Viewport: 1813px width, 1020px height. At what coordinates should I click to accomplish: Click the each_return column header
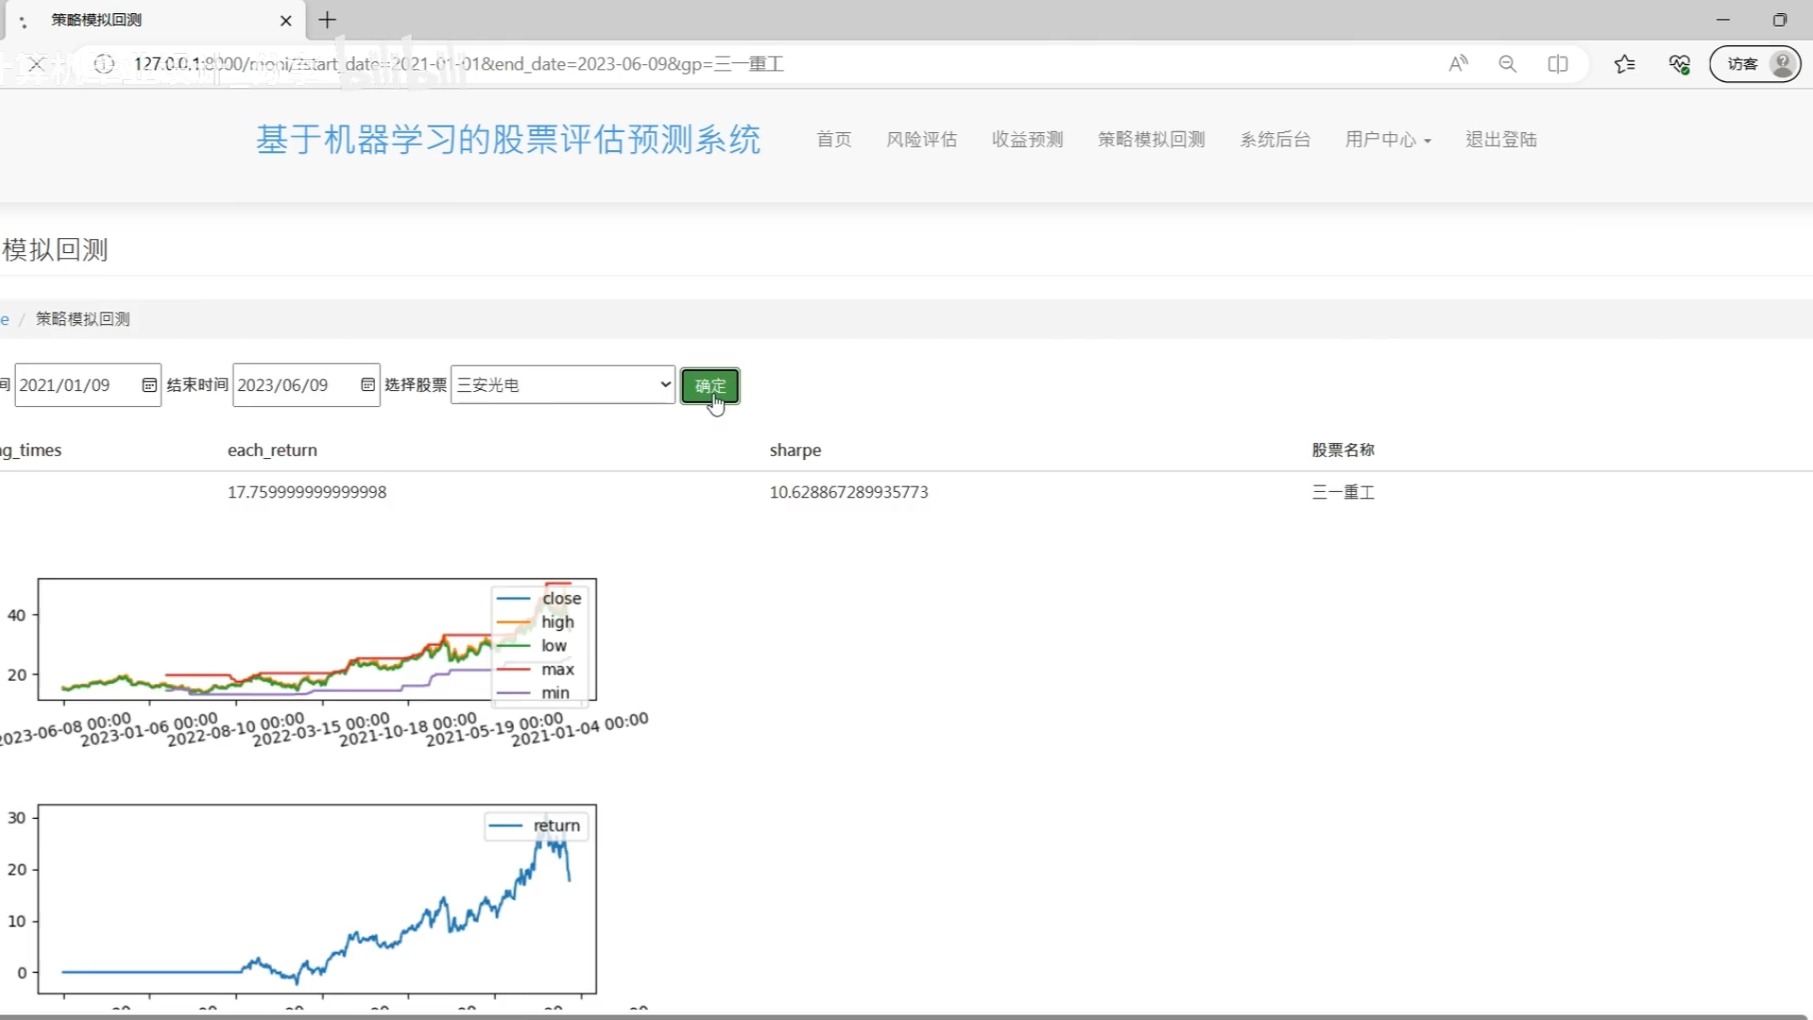(x=272, y=450)
